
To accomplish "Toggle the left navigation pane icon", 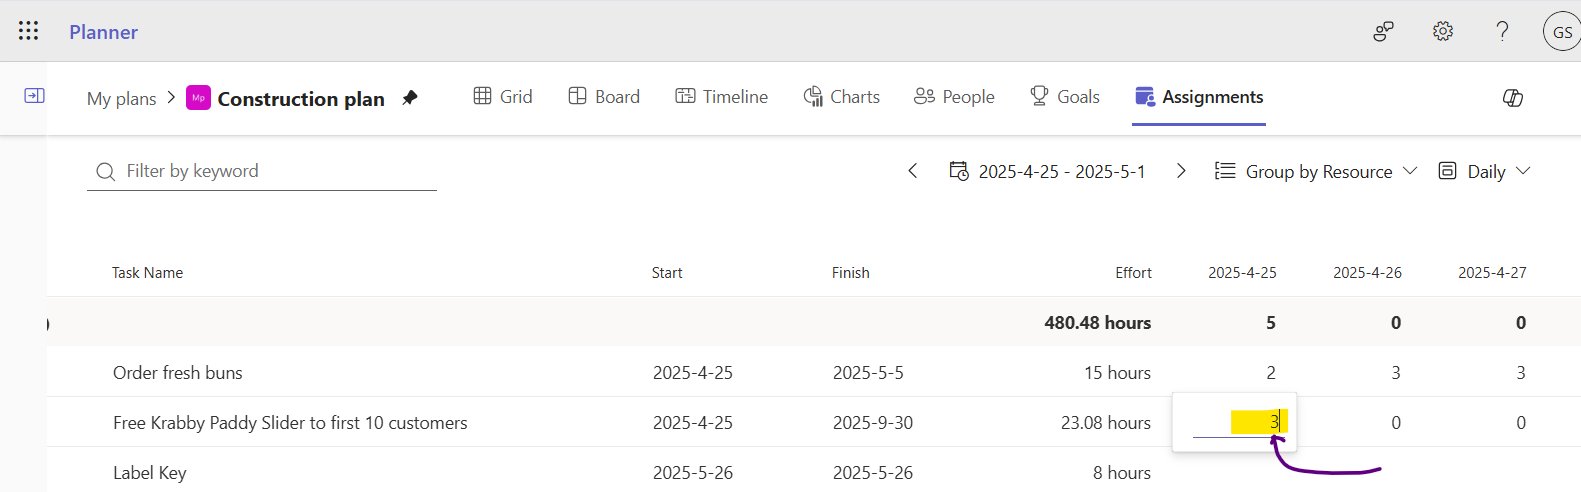I will (34, 96).
